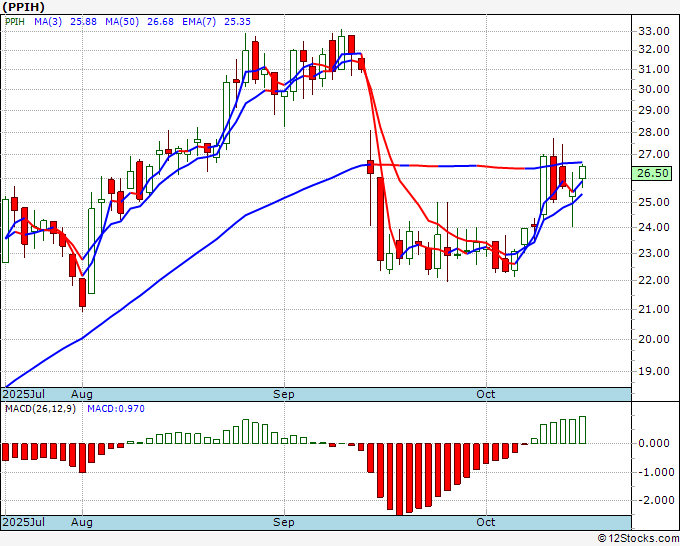The height and width of the screenshot is (546, 680).
Task: Click the MA(50) value 26.68
Action: [160, 21]
